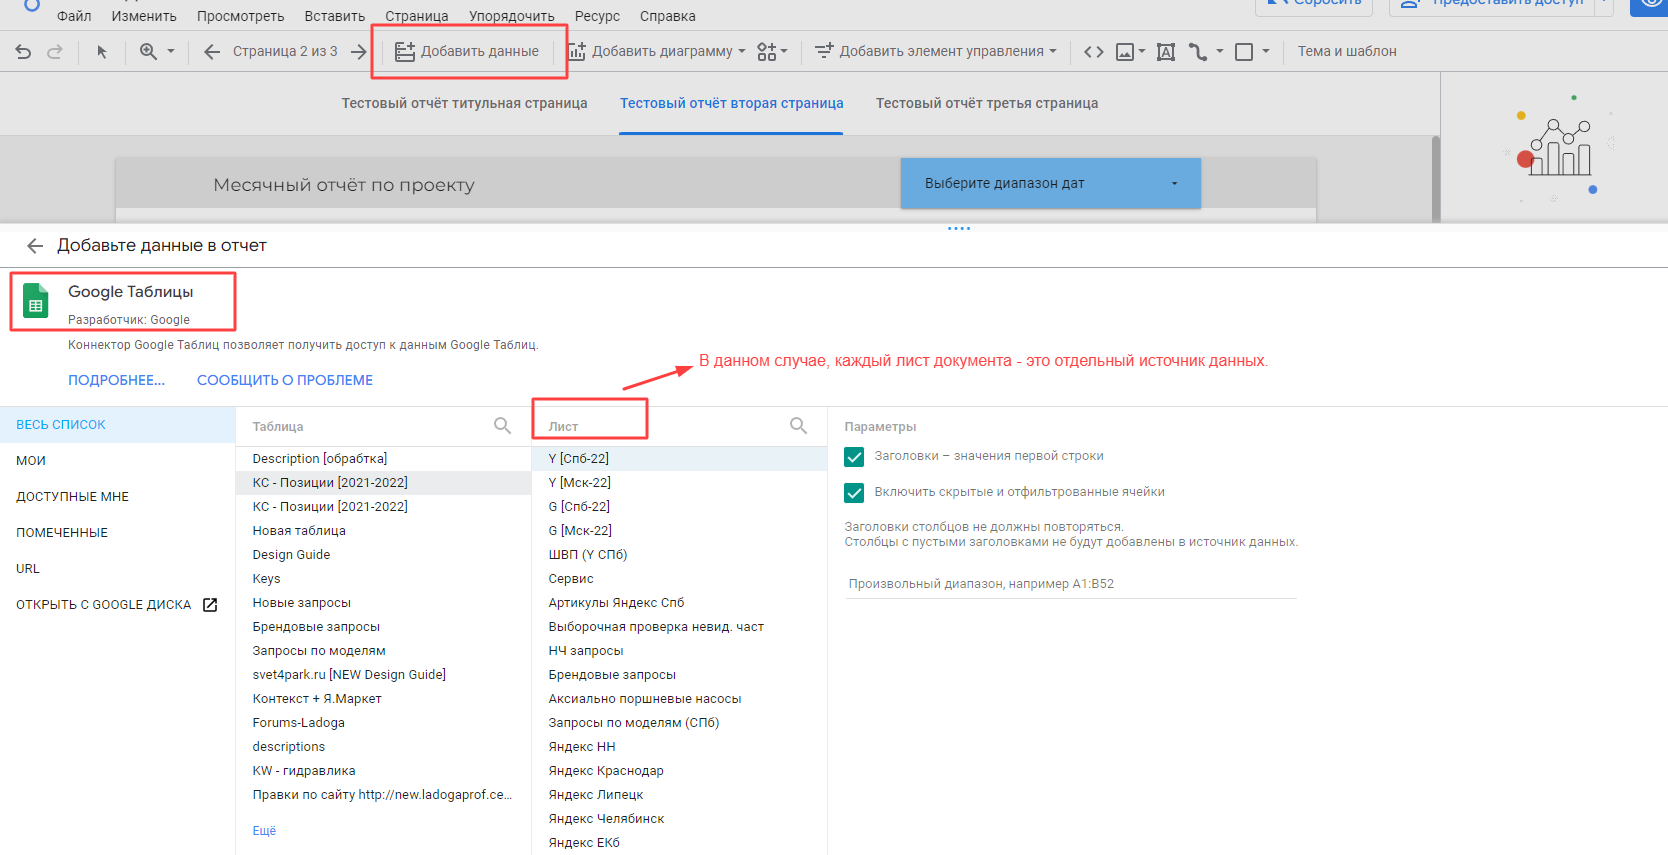Image resolution: width=1668 pixels, height=855 pixels.
Task: Open the Справка menu
Action: click(x=668, y=16)
